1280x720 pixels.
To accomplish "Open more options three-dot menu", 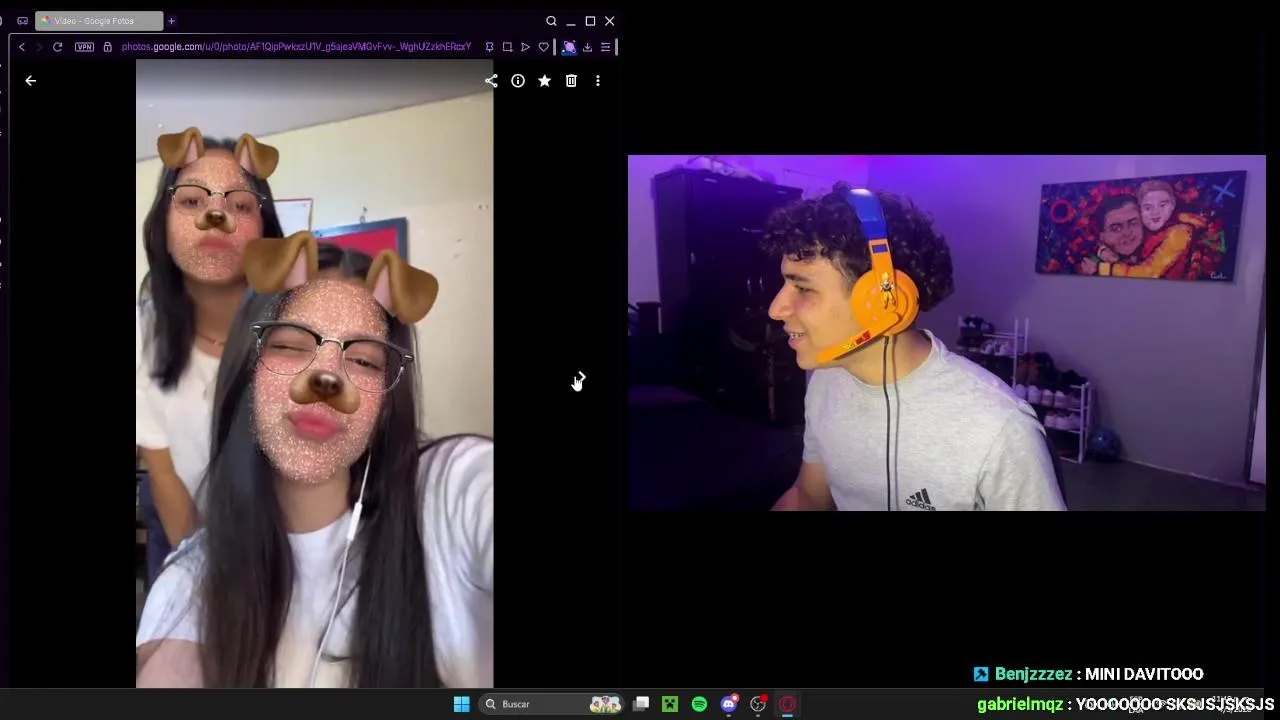I will (598, 81).
